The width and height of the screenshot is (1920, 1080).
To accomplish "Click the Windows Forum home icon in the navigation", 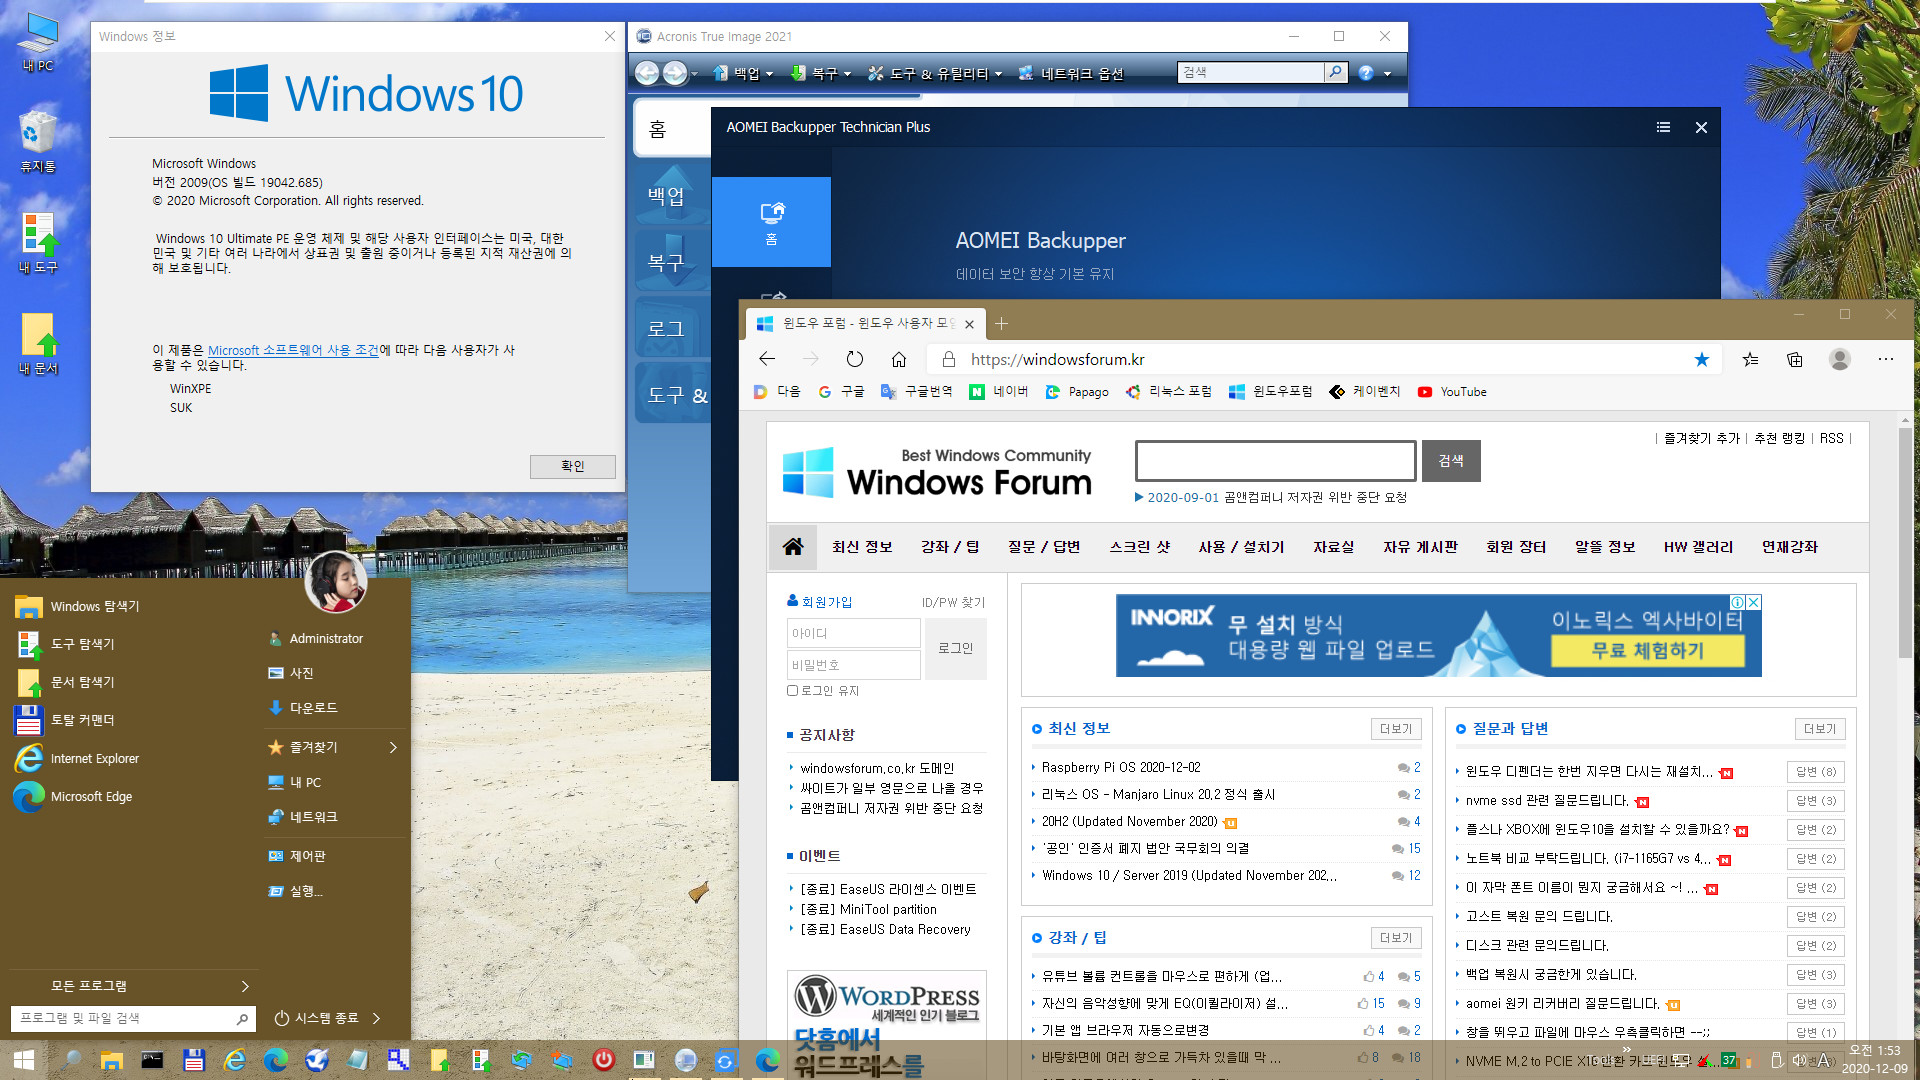I will [x=793, y=547].
